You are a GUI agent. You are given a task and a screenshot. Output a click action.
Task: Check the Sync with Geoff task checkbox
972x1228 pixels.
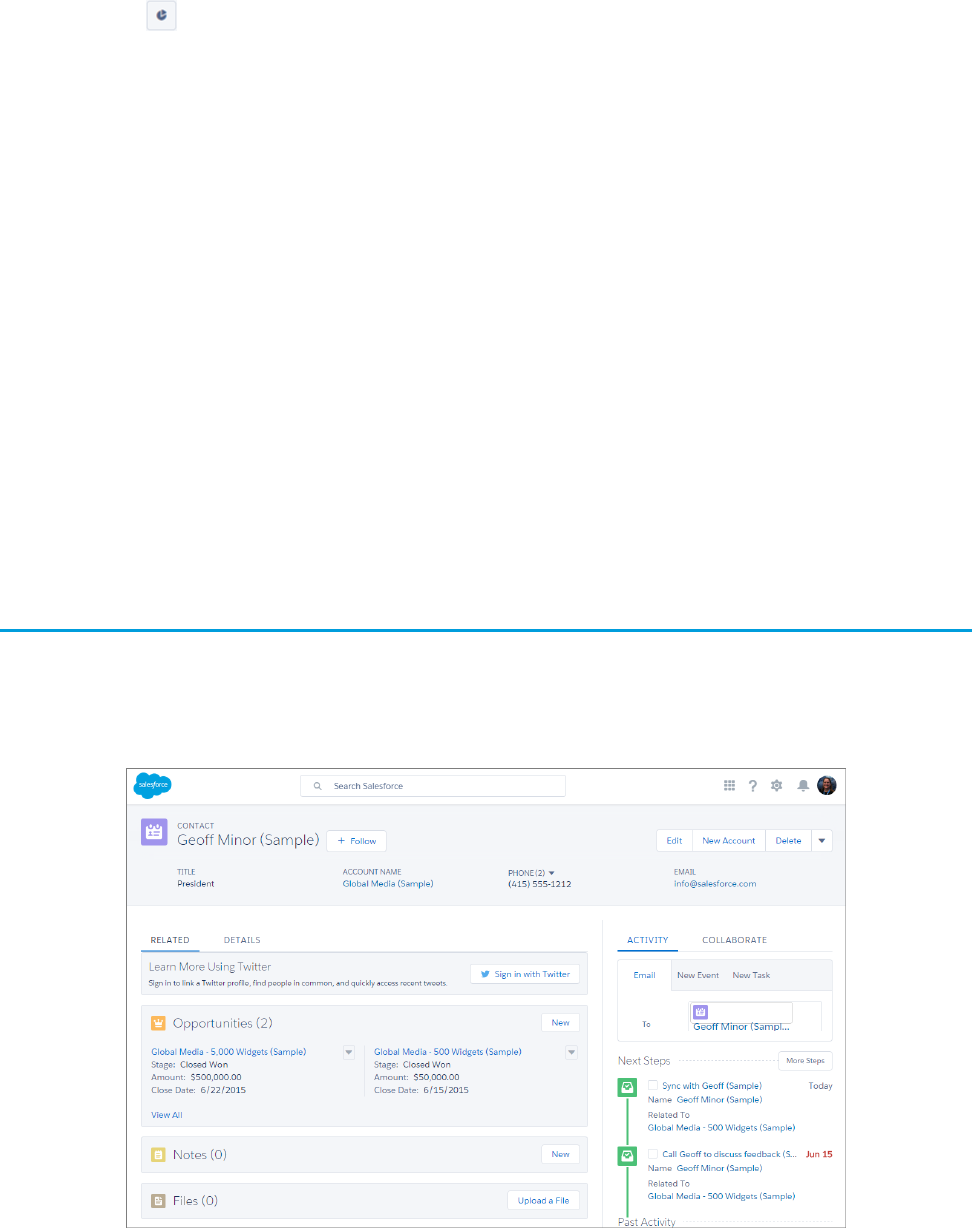tap(653, 1085)
